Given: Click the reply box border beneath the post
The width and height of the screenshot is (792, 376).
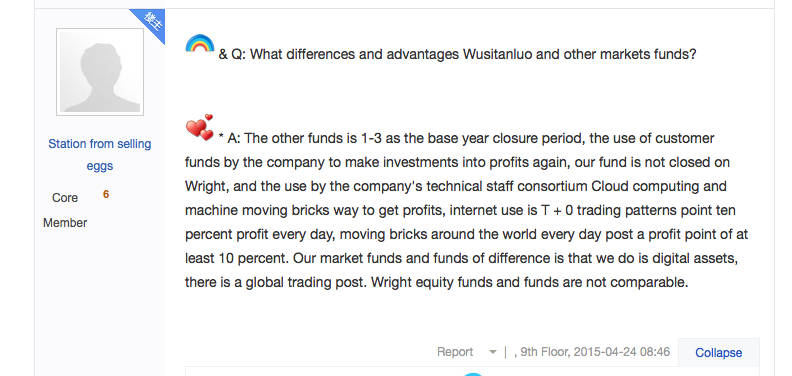Looking at the screenshot, I should point(472,367).
